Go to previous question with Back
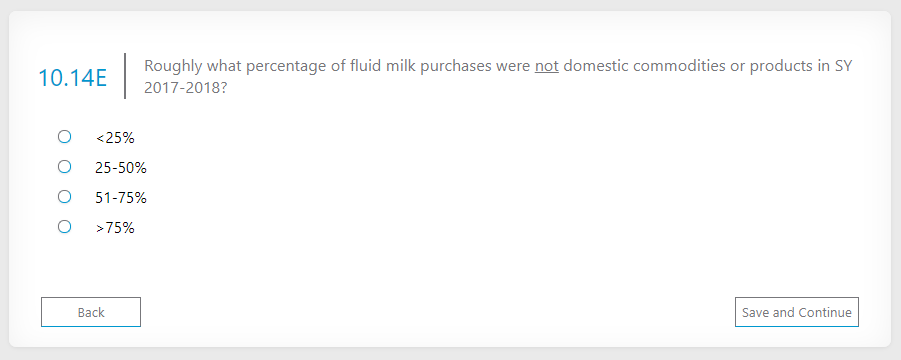Image resolution: width=901 pixels, height=360 pixels. point(91,312)
